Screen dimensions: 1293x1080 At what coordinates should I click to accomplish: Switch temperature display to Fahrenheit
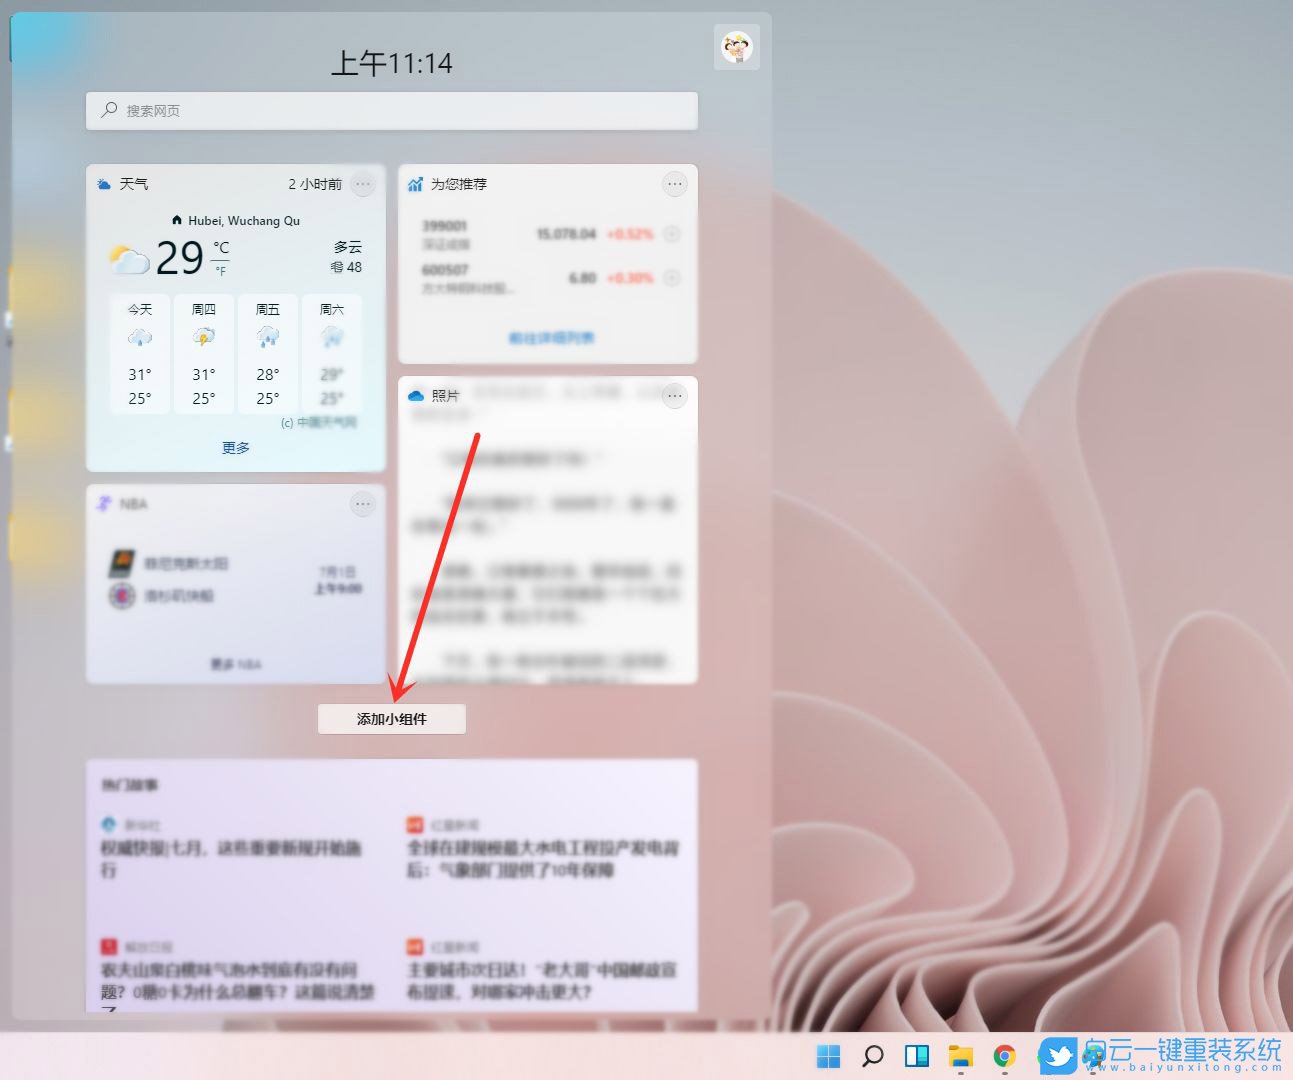pyautogui.click(x=222, y=269)
